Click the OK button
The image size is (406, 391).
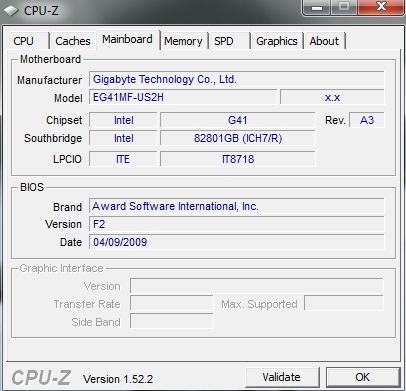coord(363,377)
